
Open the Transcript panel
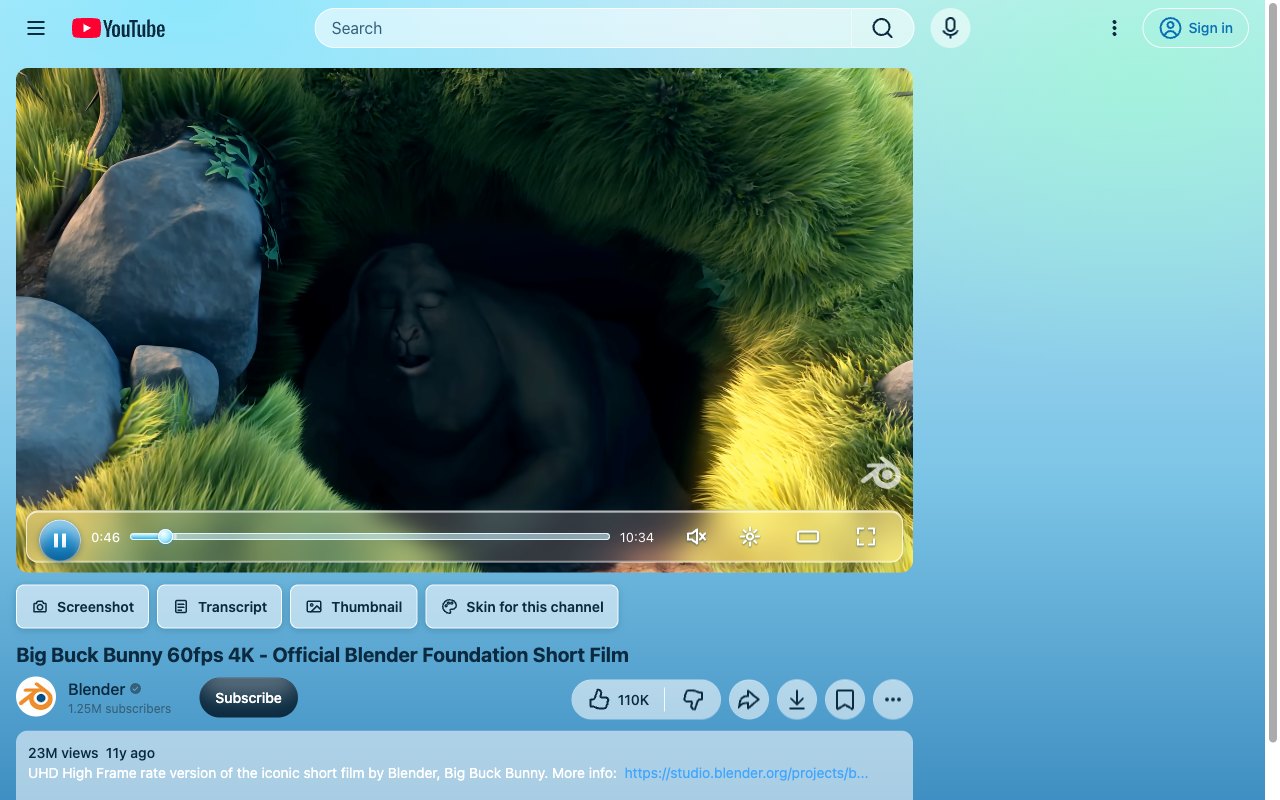[x=220, y=607]
